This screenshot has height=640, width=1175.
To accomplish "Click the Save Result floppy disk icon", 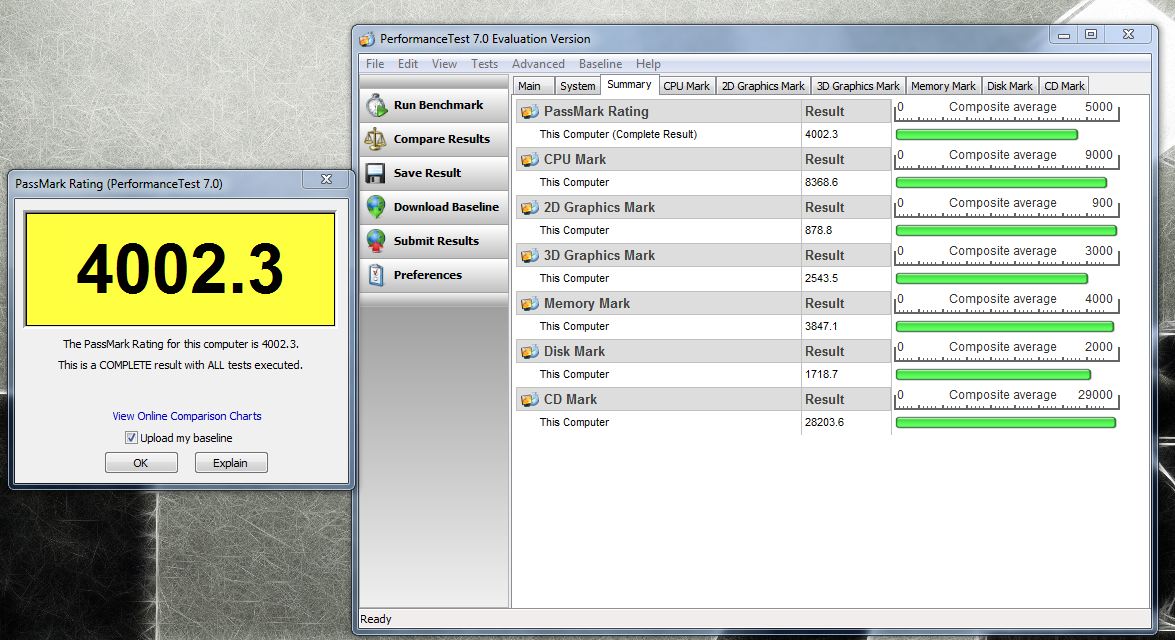I will (x=375, y=173).
